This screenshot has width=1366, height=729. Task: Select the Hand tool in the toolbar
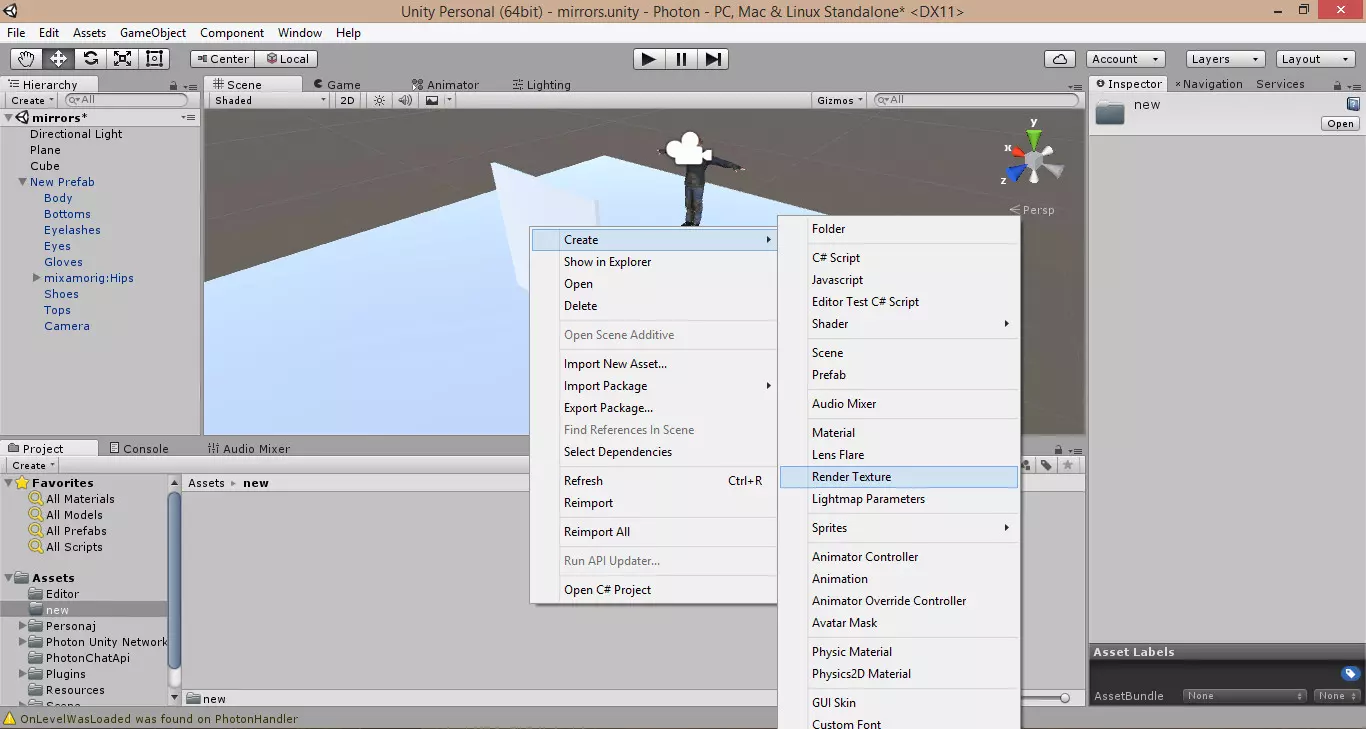[26, 59]
